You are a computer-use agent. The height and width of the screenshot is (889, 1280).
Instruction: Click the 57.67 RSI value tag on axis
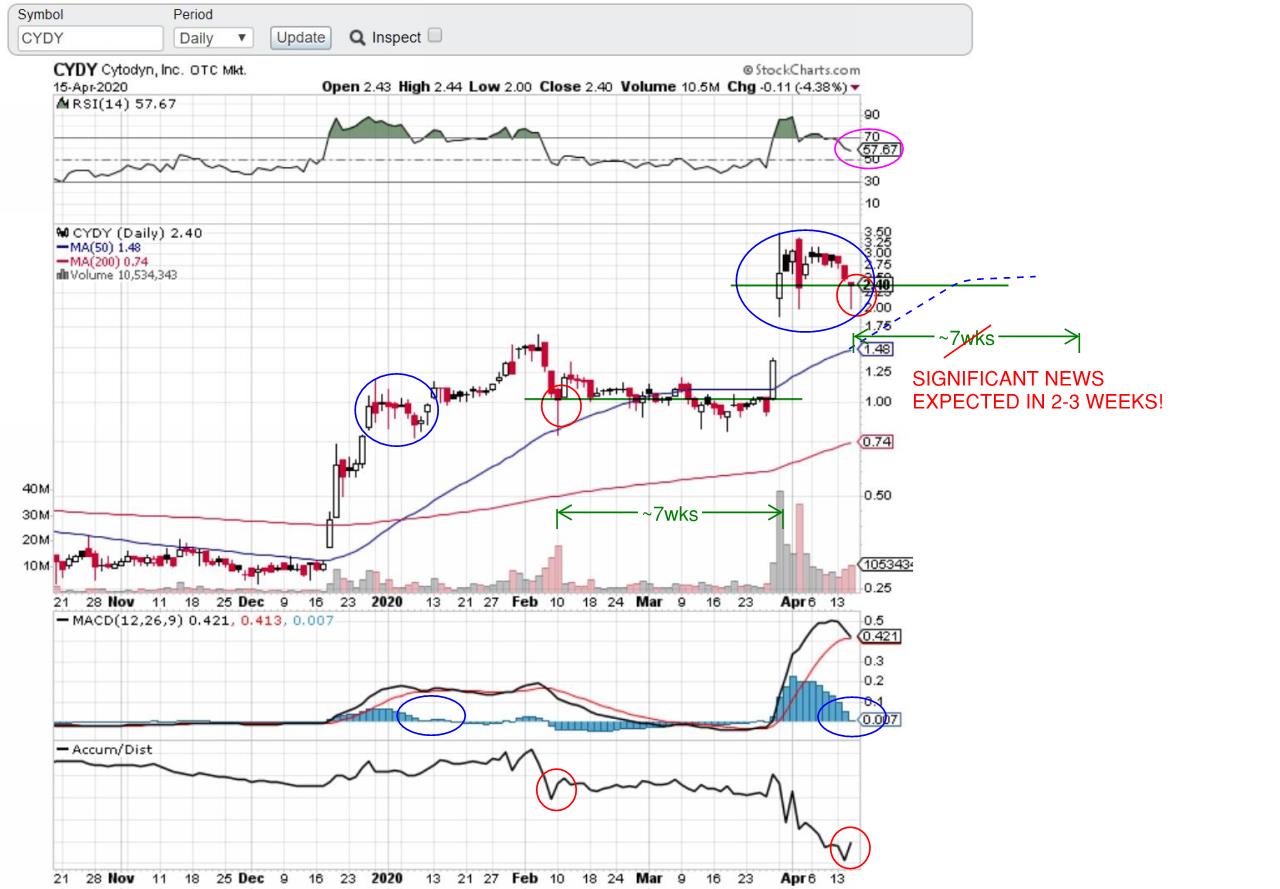(x=880, y=149)
